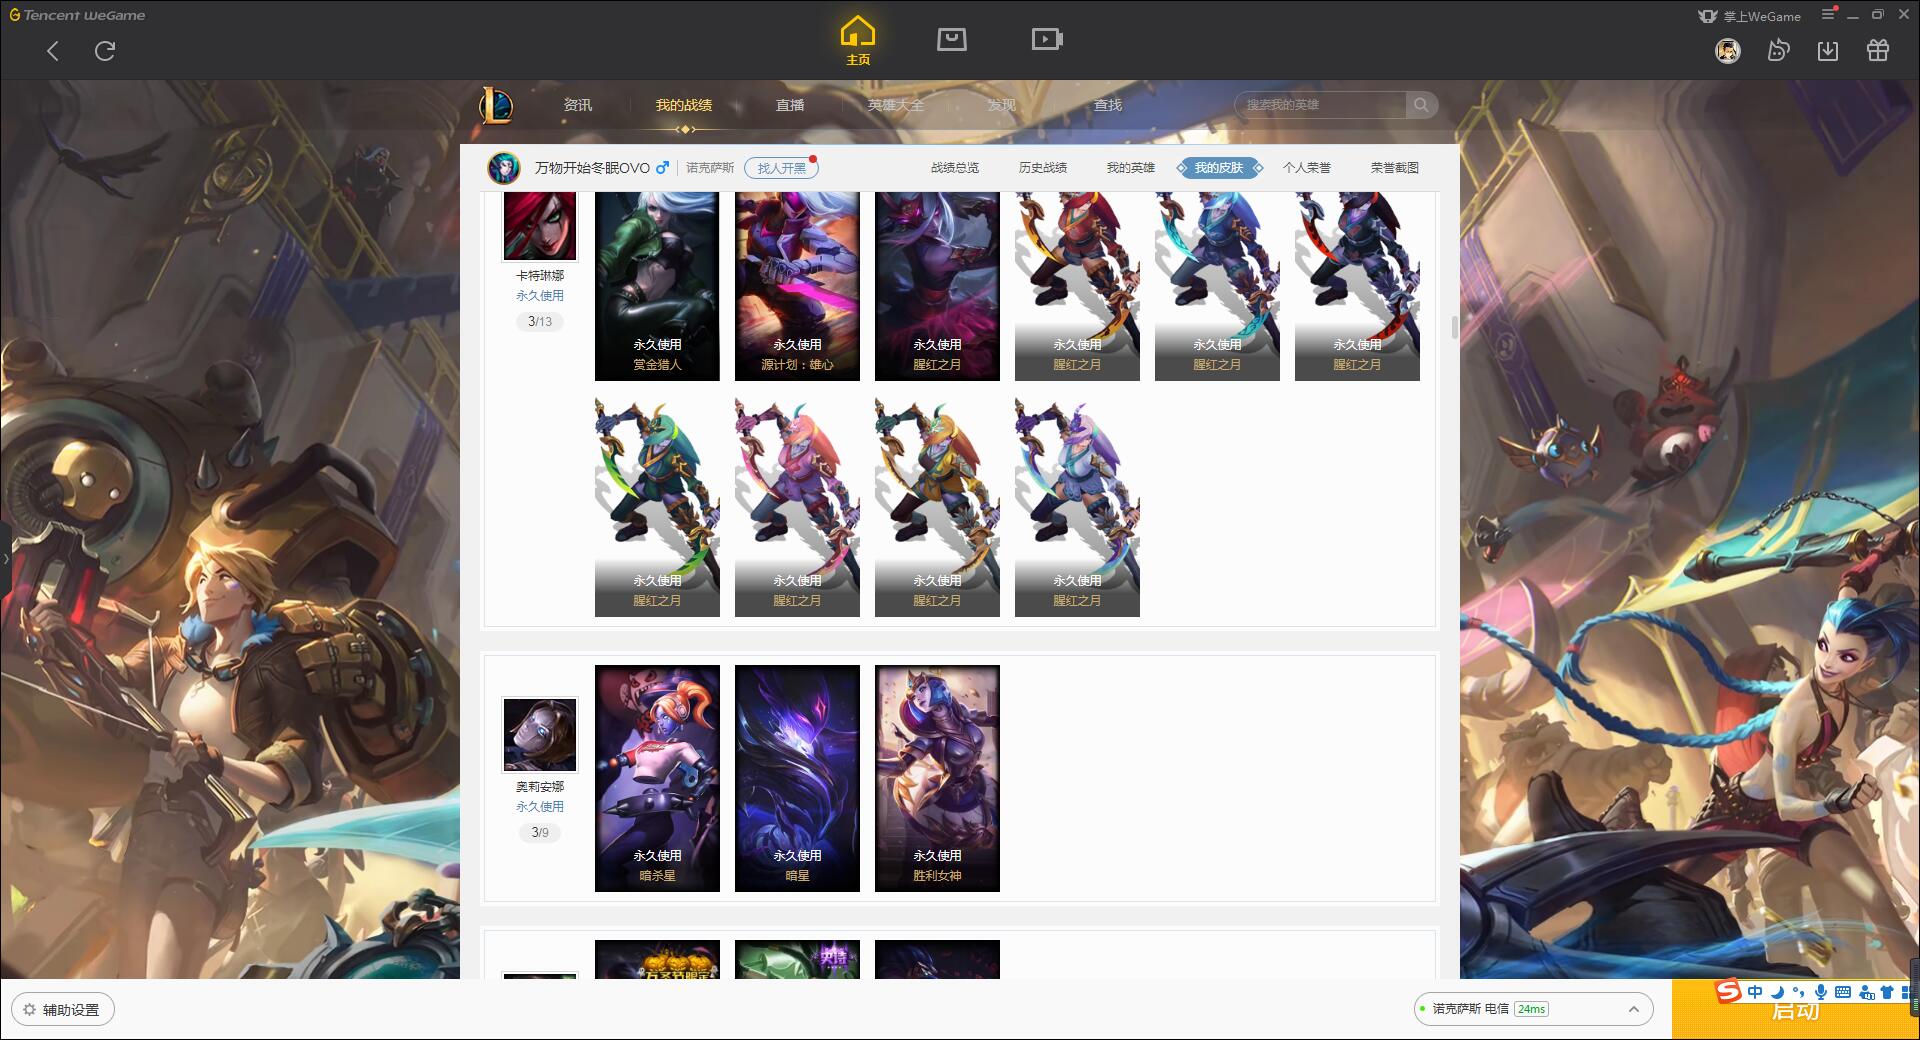Focus the 搜索我的英雄 search field
This screenshot has width=1920, height=1040.
pyautogui.click(x=1321, y=105)
